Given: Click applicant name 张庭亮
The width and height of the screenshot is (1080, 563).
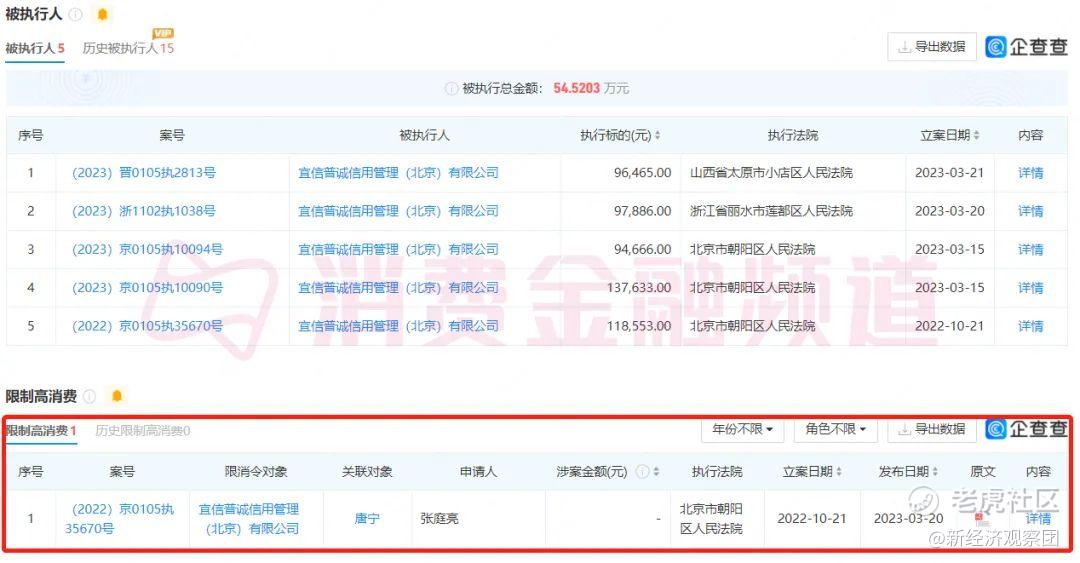Looking at the screenshot, I should (439, 519).
